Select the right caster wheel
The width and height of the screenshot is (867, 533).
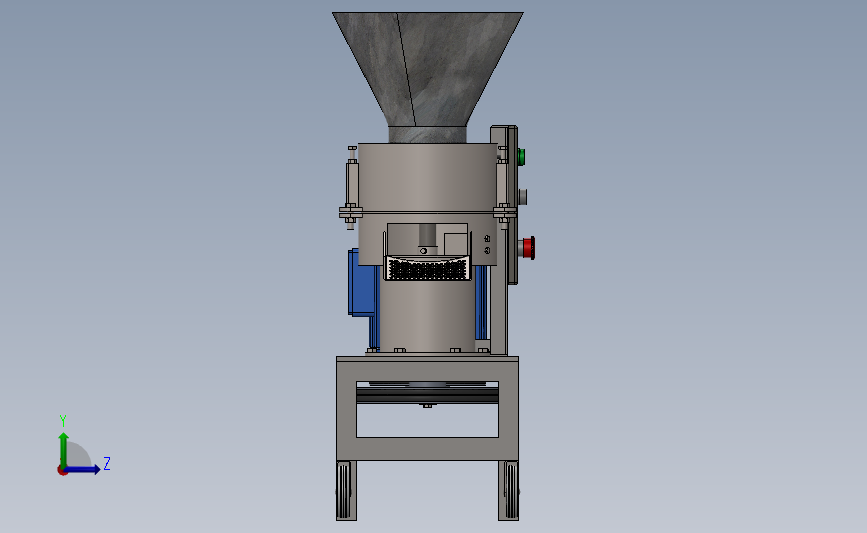click(x=511, y=491)
